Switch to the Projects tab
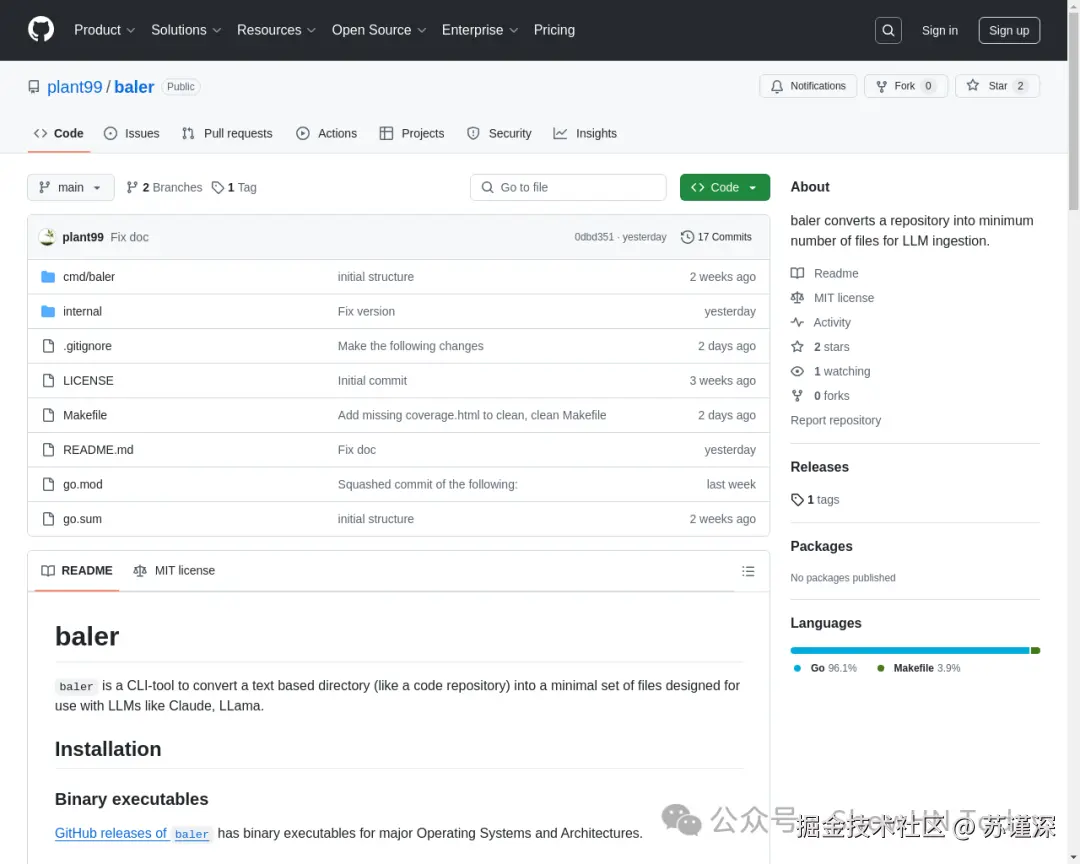Screen dimensions: 1080x864 point(412,134)
